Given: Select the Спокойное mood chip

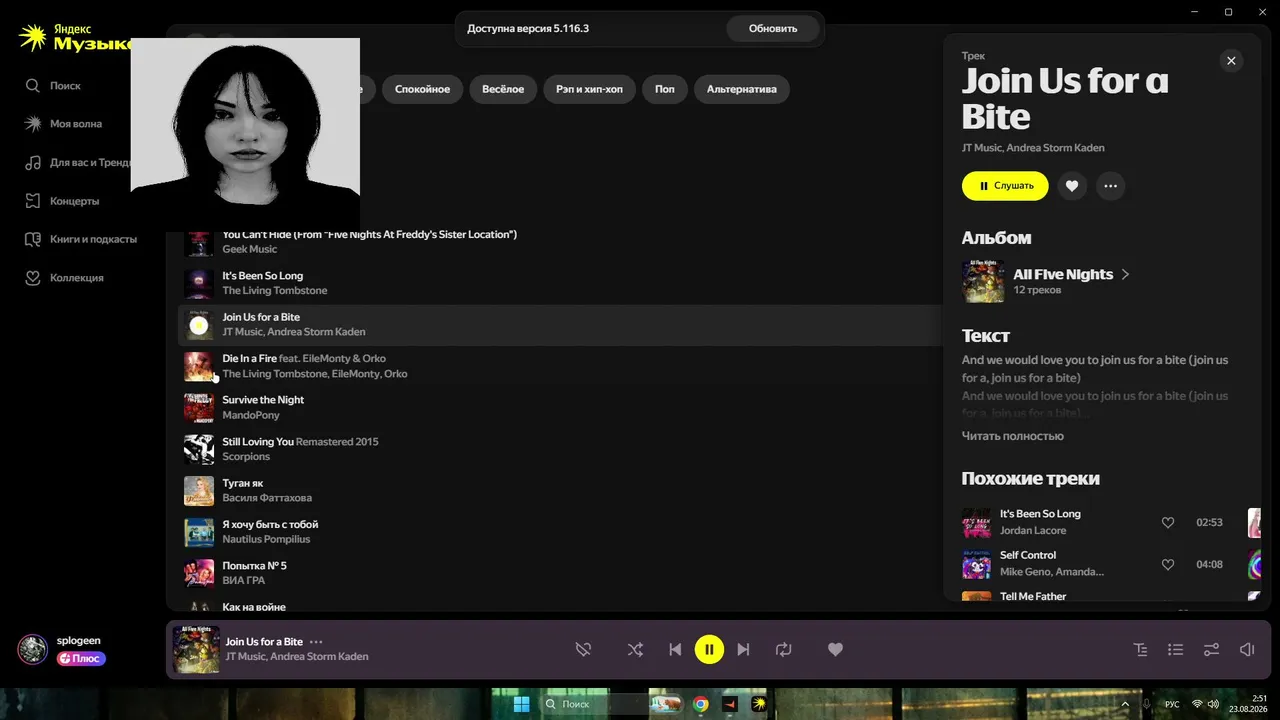Looking at the screenshot, I should coord(422,89).
